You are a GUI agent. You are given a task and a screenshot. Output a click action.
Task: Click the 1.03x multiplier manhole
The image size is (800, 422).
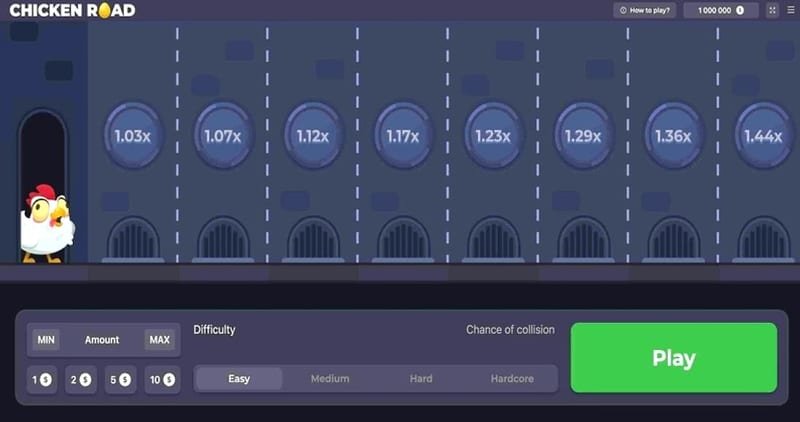click(133, 136)
